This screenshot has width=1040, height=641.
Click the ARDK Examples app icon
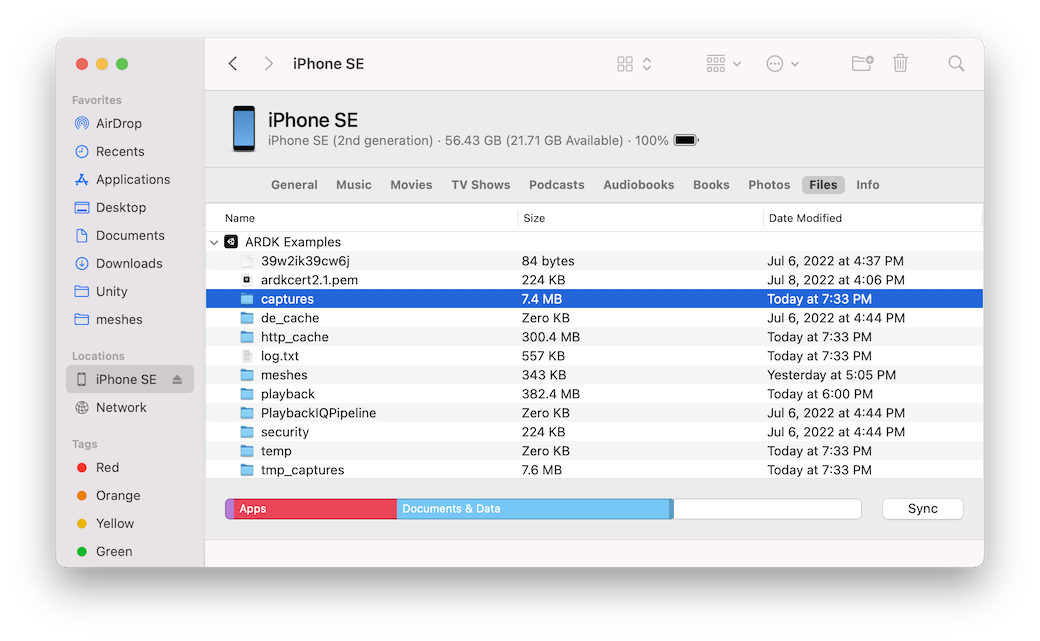[231, 242]
